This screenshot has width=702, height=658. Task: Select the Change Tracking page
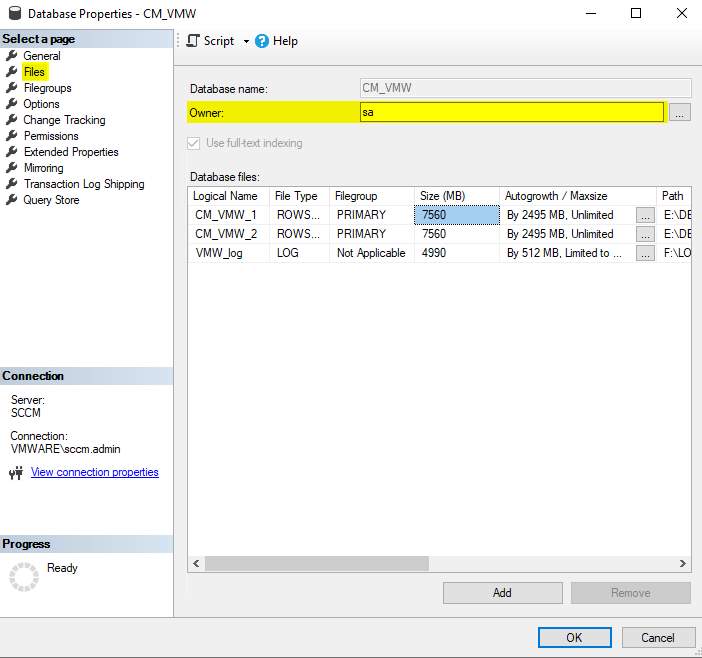pos(64,120)
